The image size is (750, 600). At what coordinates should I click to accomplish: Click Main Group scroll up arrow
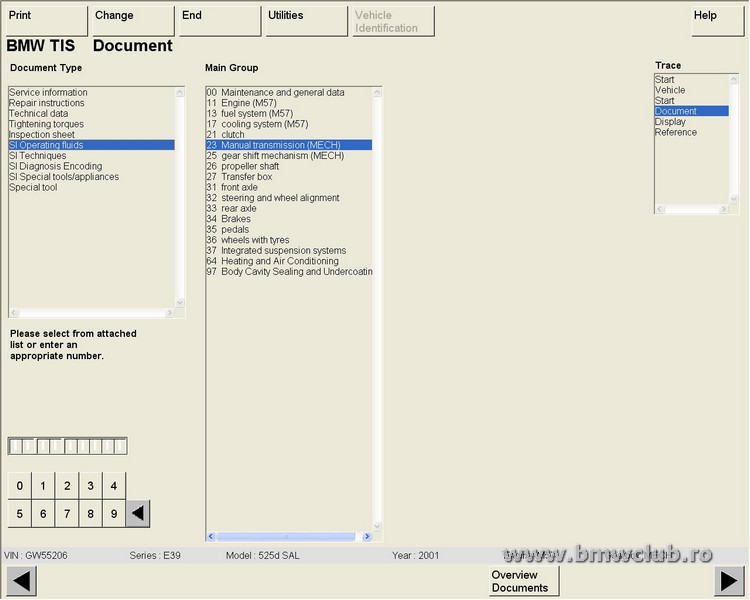[x=377, y=92]
